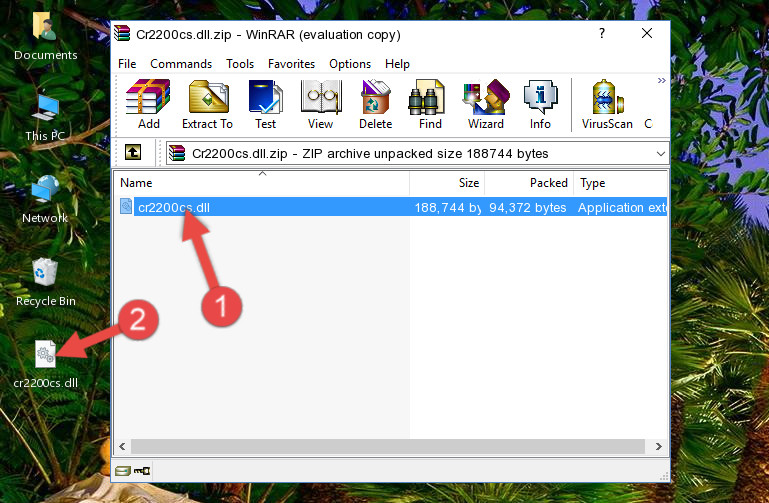Image resolution: width=769 pixels, height=503 pixels.
Task: Close the WinRAR window
Action: point(647,33)
